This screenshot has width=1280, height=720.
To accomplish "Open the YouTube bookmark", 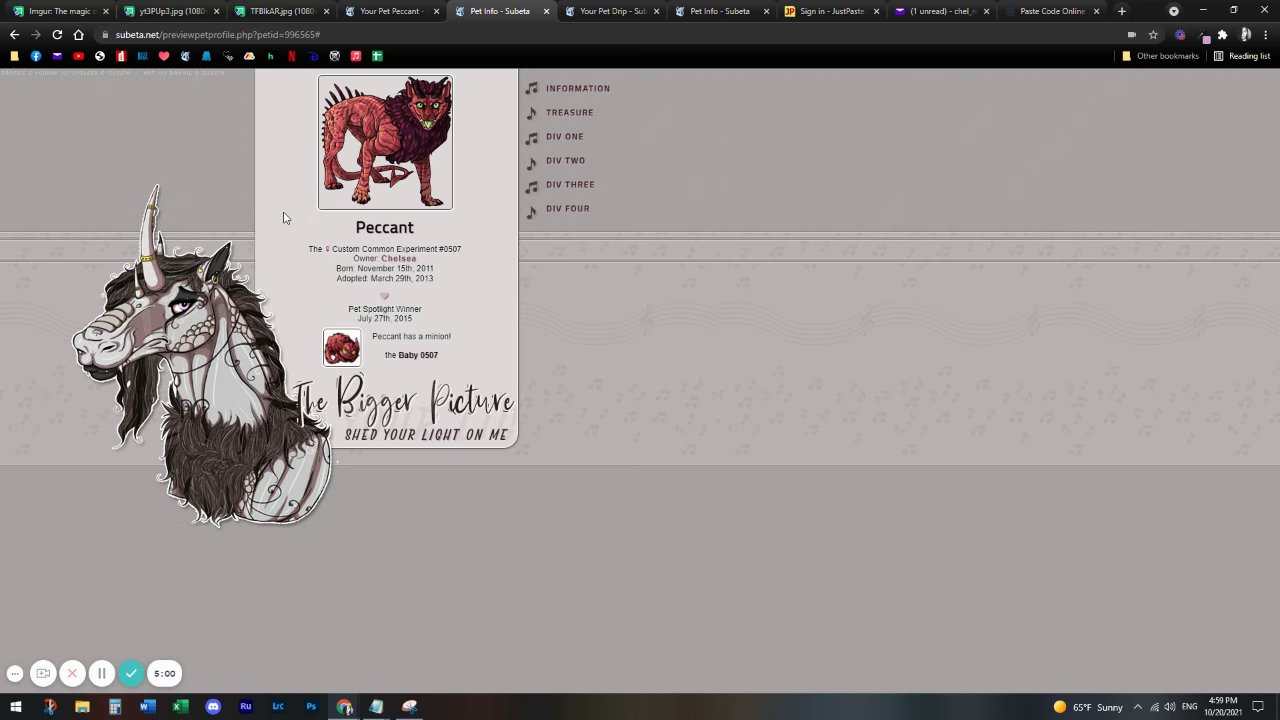I will (78, 56).
